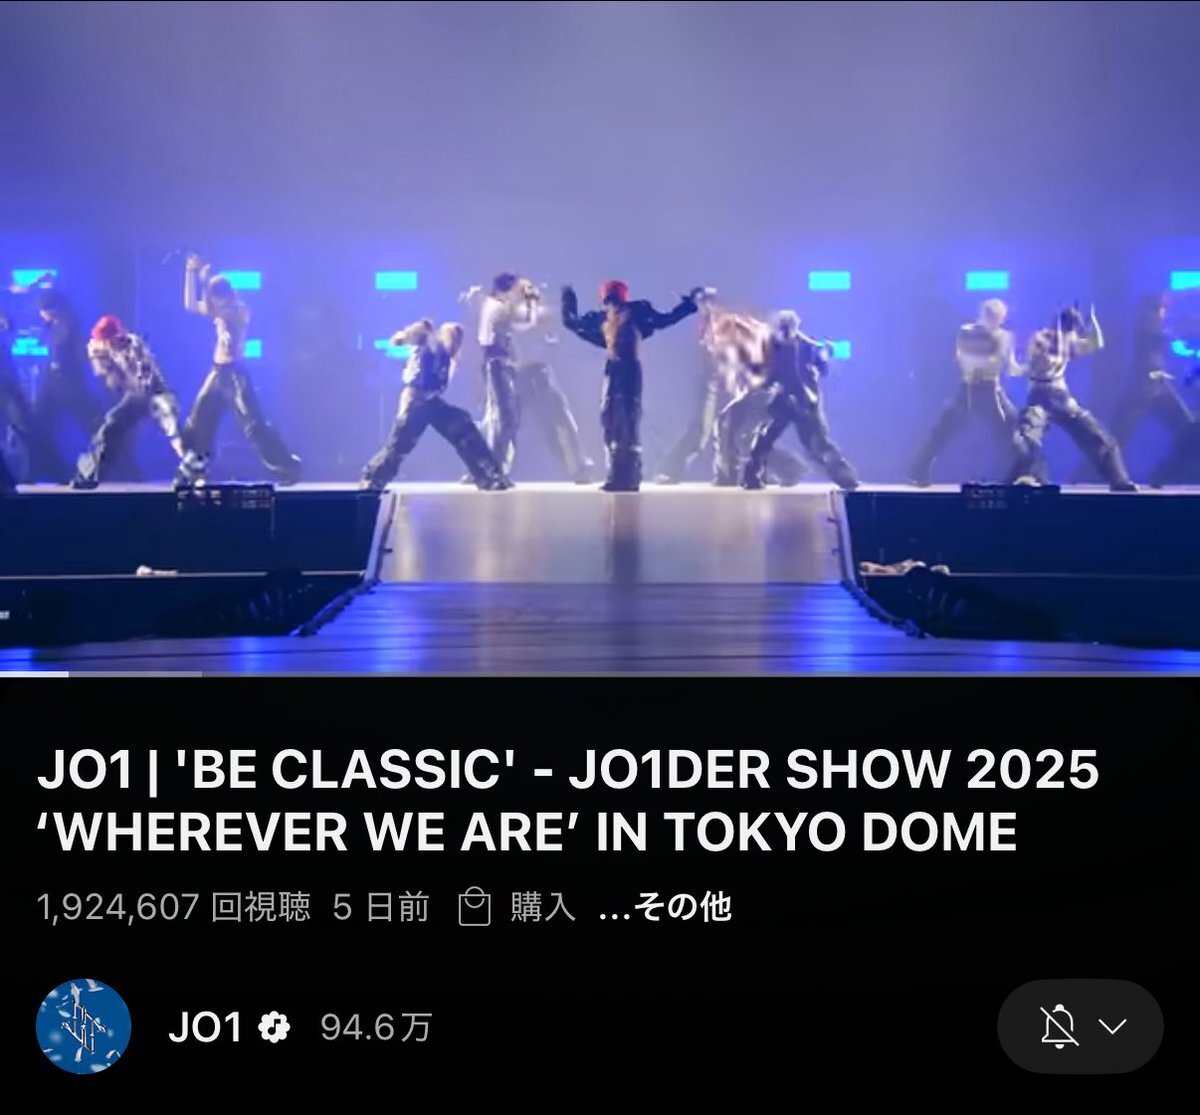Select the JO1 channel name
Viewport: 1200px width, 1115px height.
(x=205, y=1027)
